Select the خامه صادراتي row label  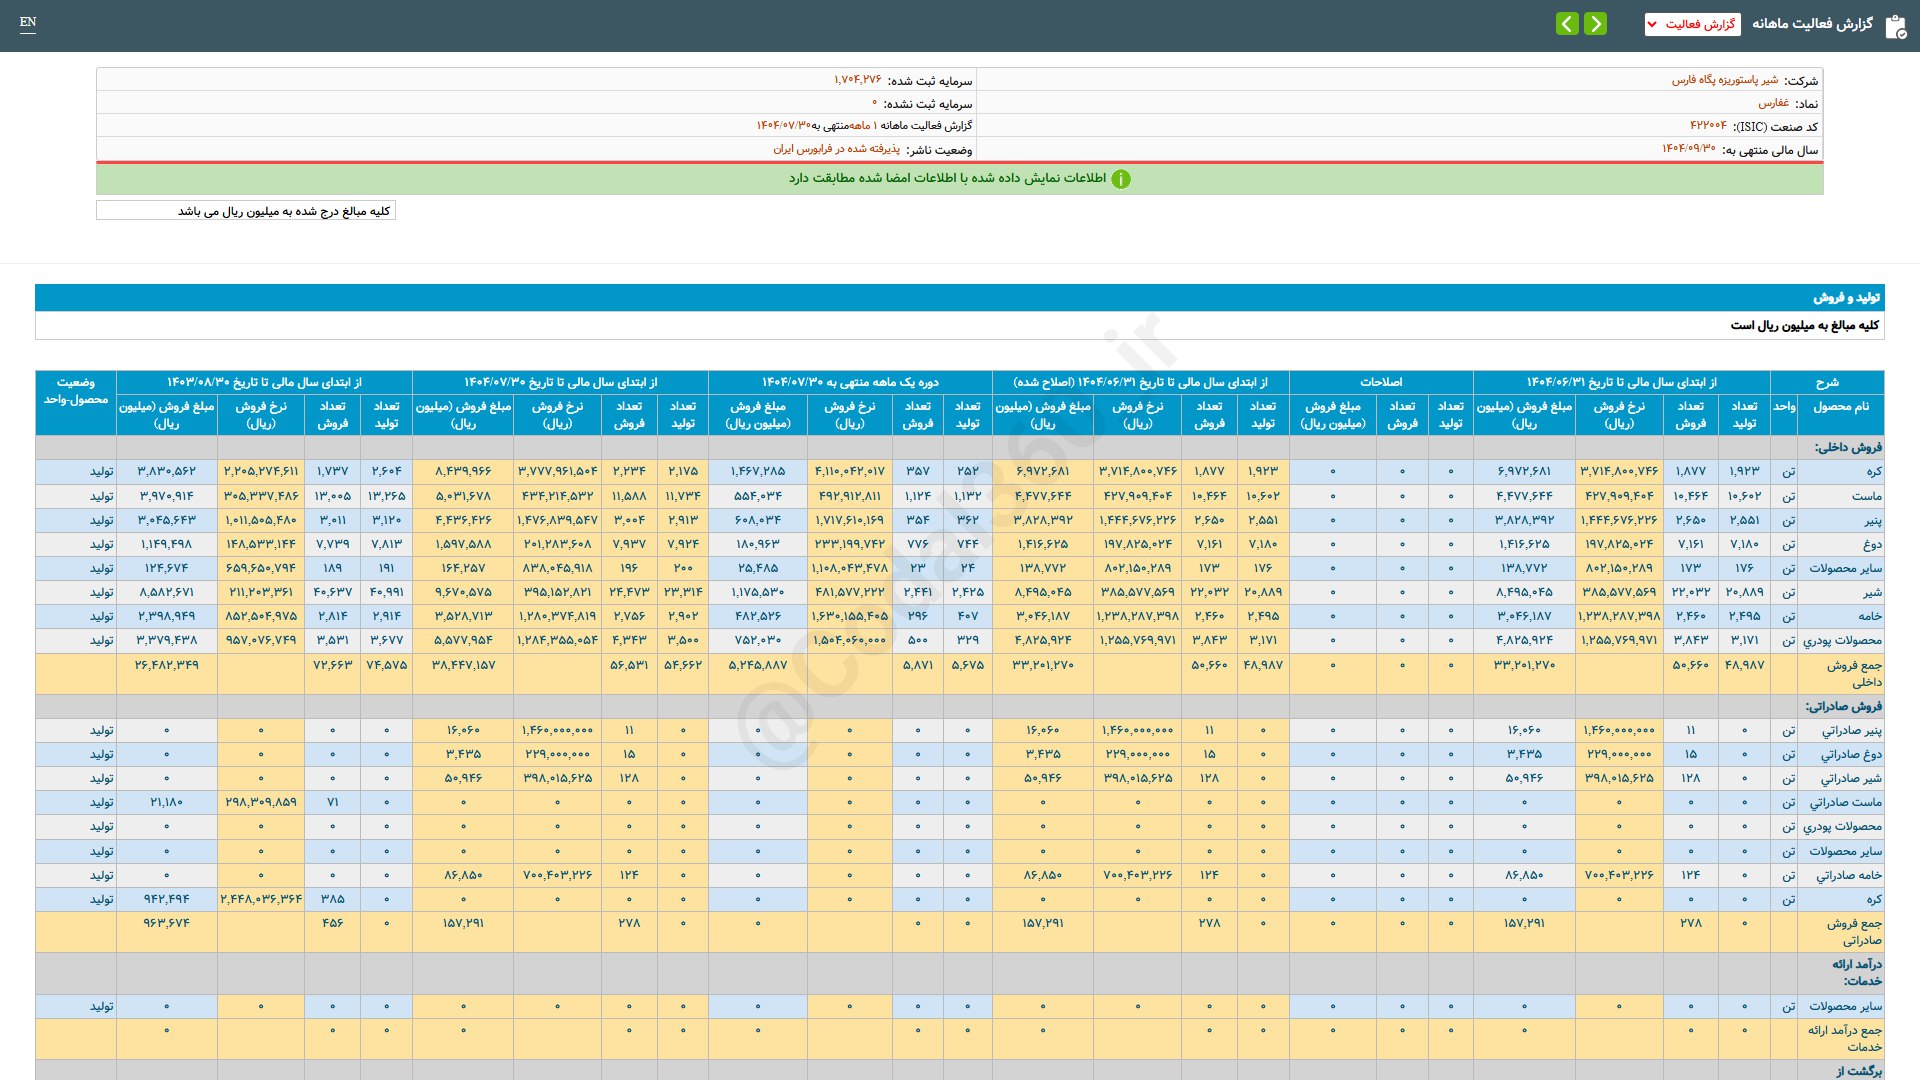pos(1849,875)
